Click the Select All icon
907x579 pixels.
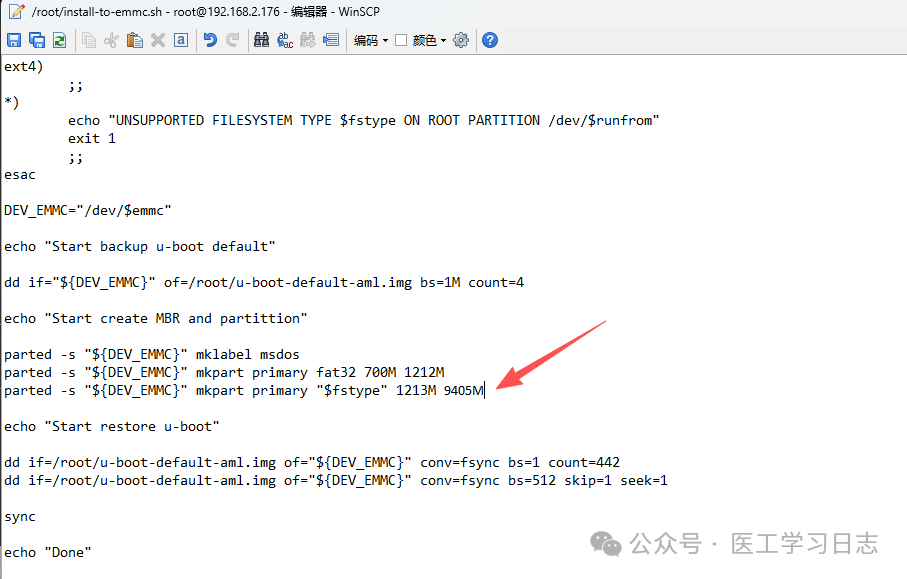[x=181, y=41]
